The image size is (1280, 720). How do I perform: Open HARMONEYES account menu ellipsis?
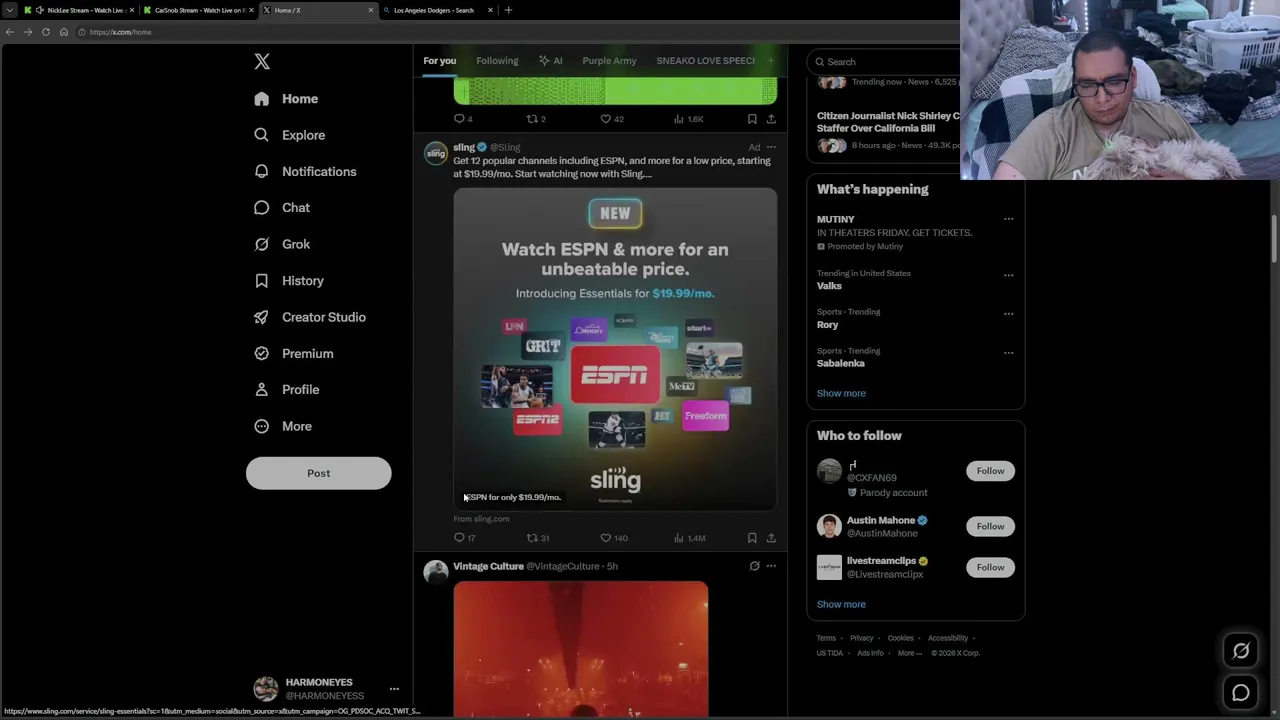(394, 689)
